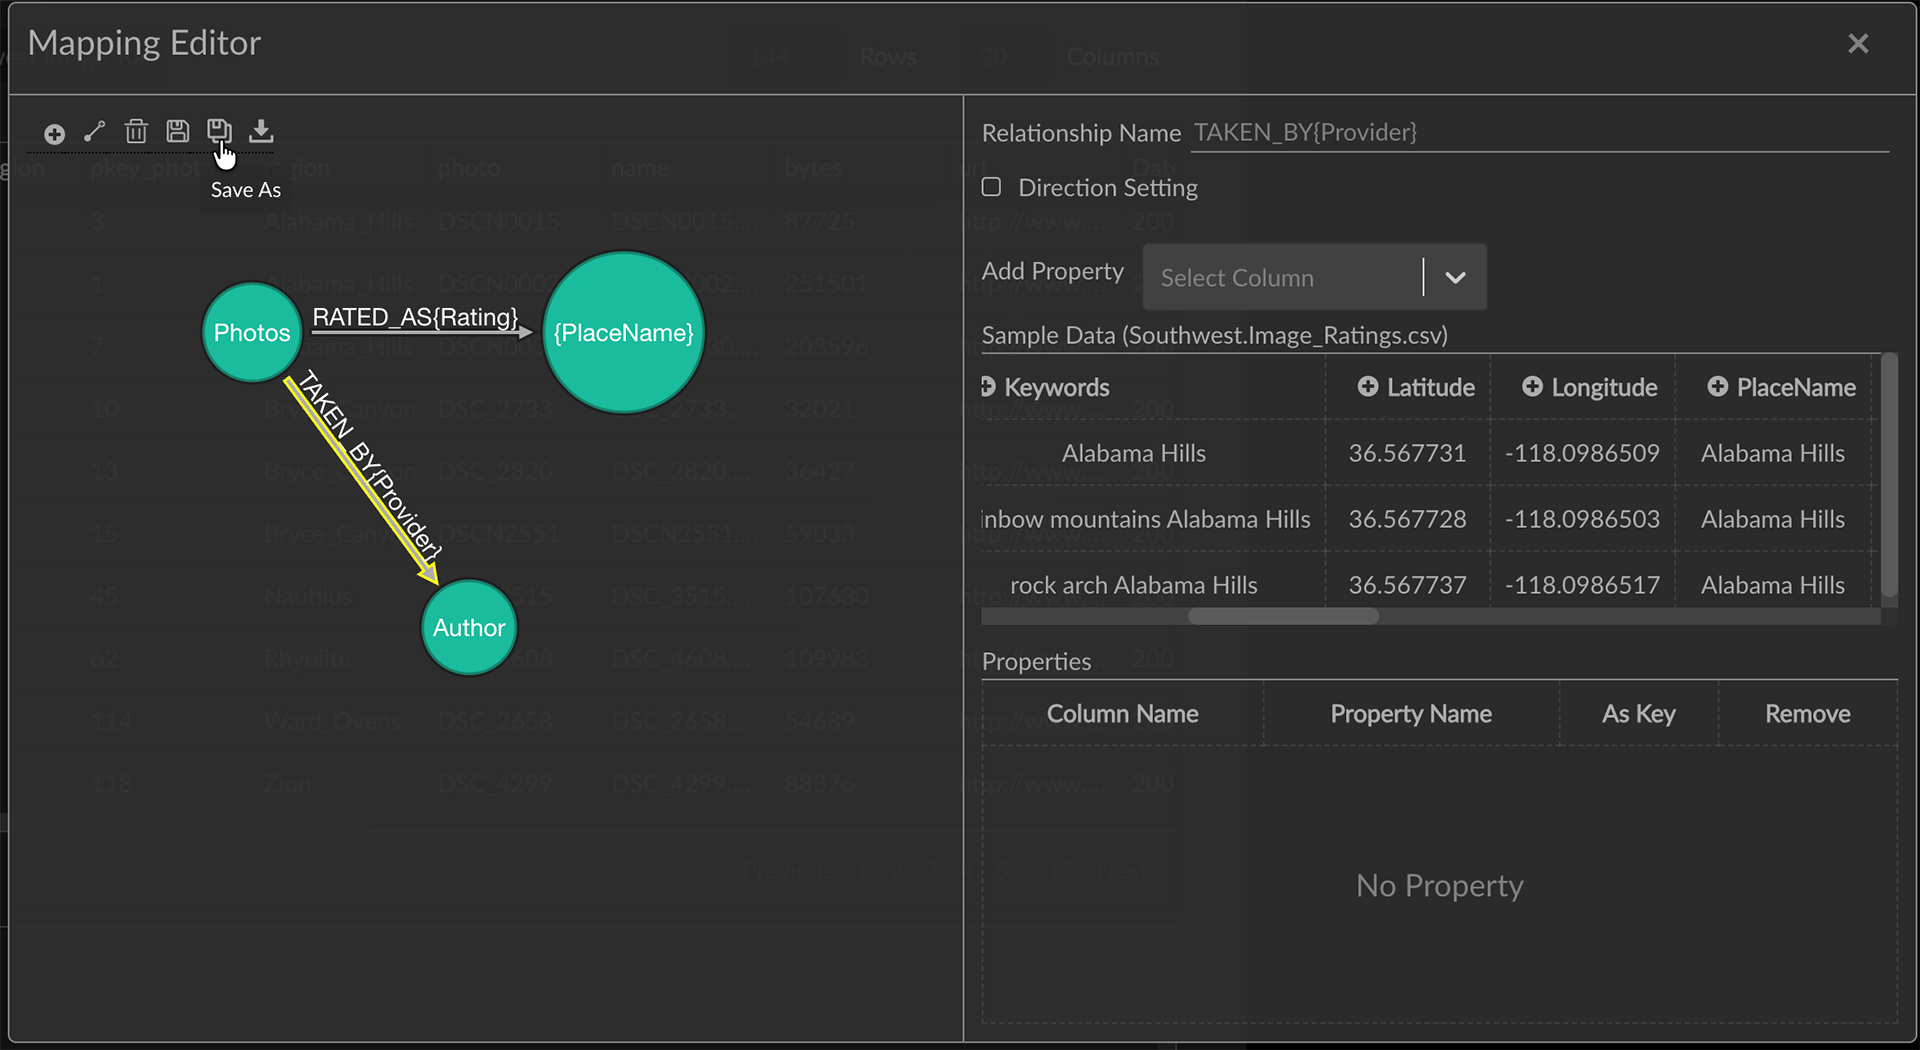
Task: Close the Mapping Editor dialog
Action: (x=1858, y=44)
